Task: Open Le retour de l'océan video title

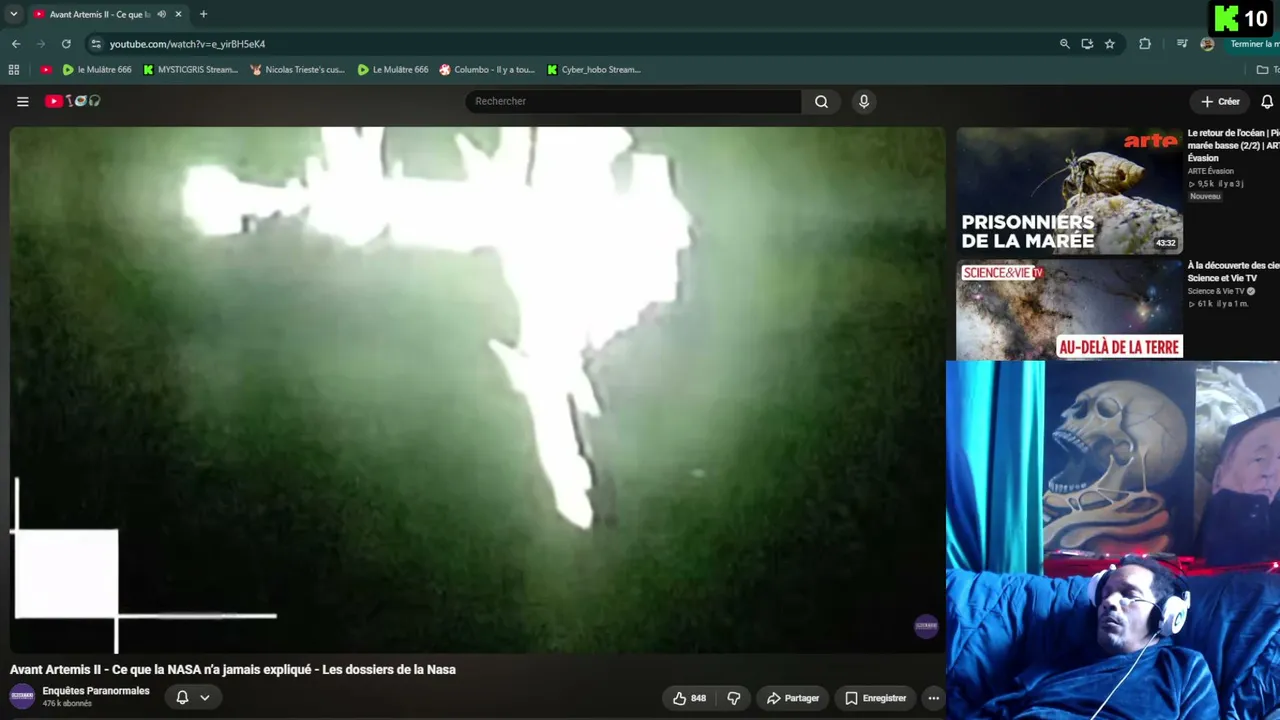Action: [1234, 145]
